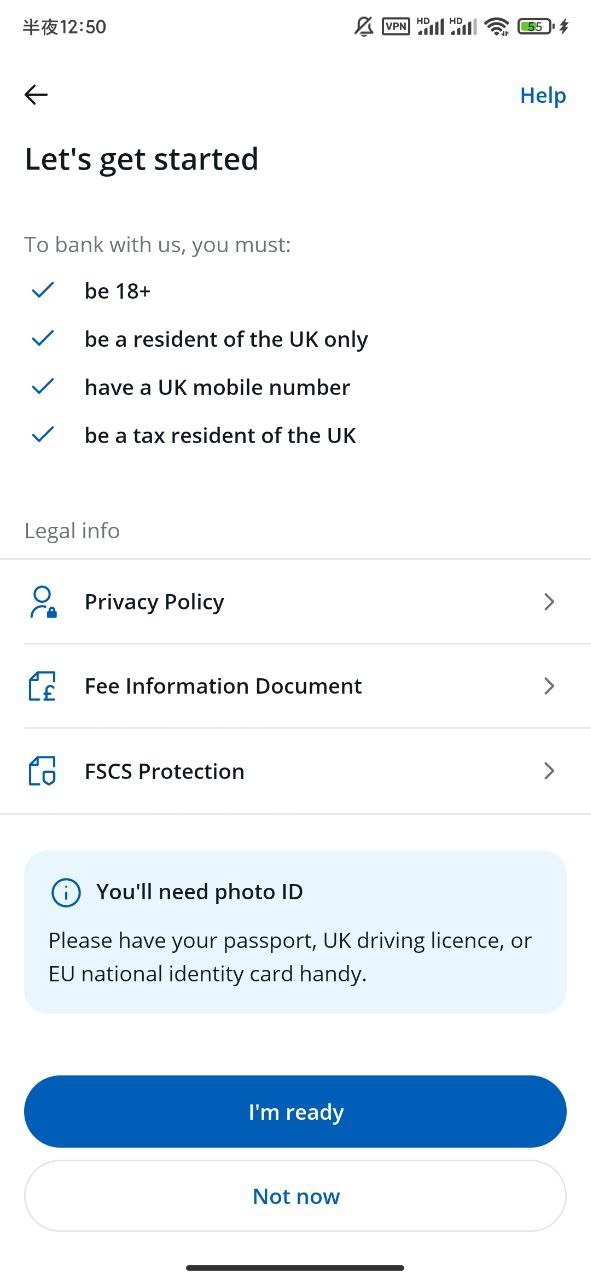The height and width of the screenshot is (1280, 591).
Task: Open the Fee Information Document entry
Action: coord(295,686)
